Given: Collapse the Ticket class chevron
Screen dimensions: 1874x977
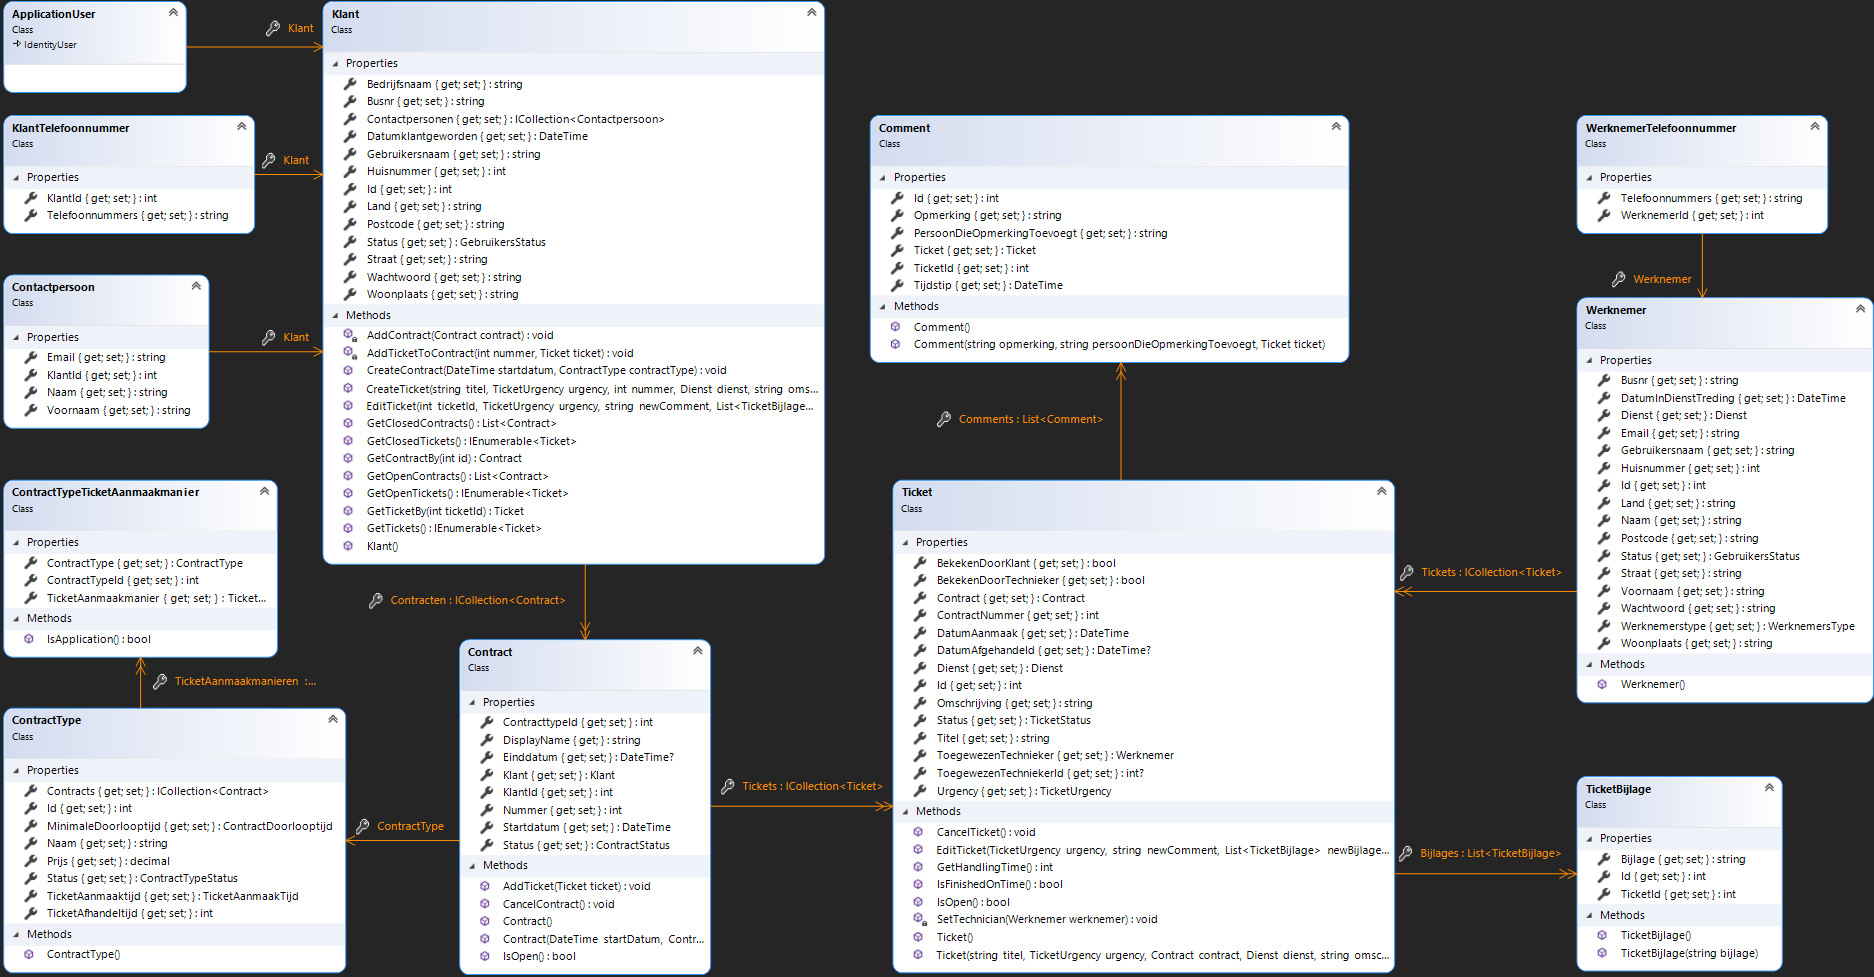Looking at the screenshot, I should (x=1381, y=491).
